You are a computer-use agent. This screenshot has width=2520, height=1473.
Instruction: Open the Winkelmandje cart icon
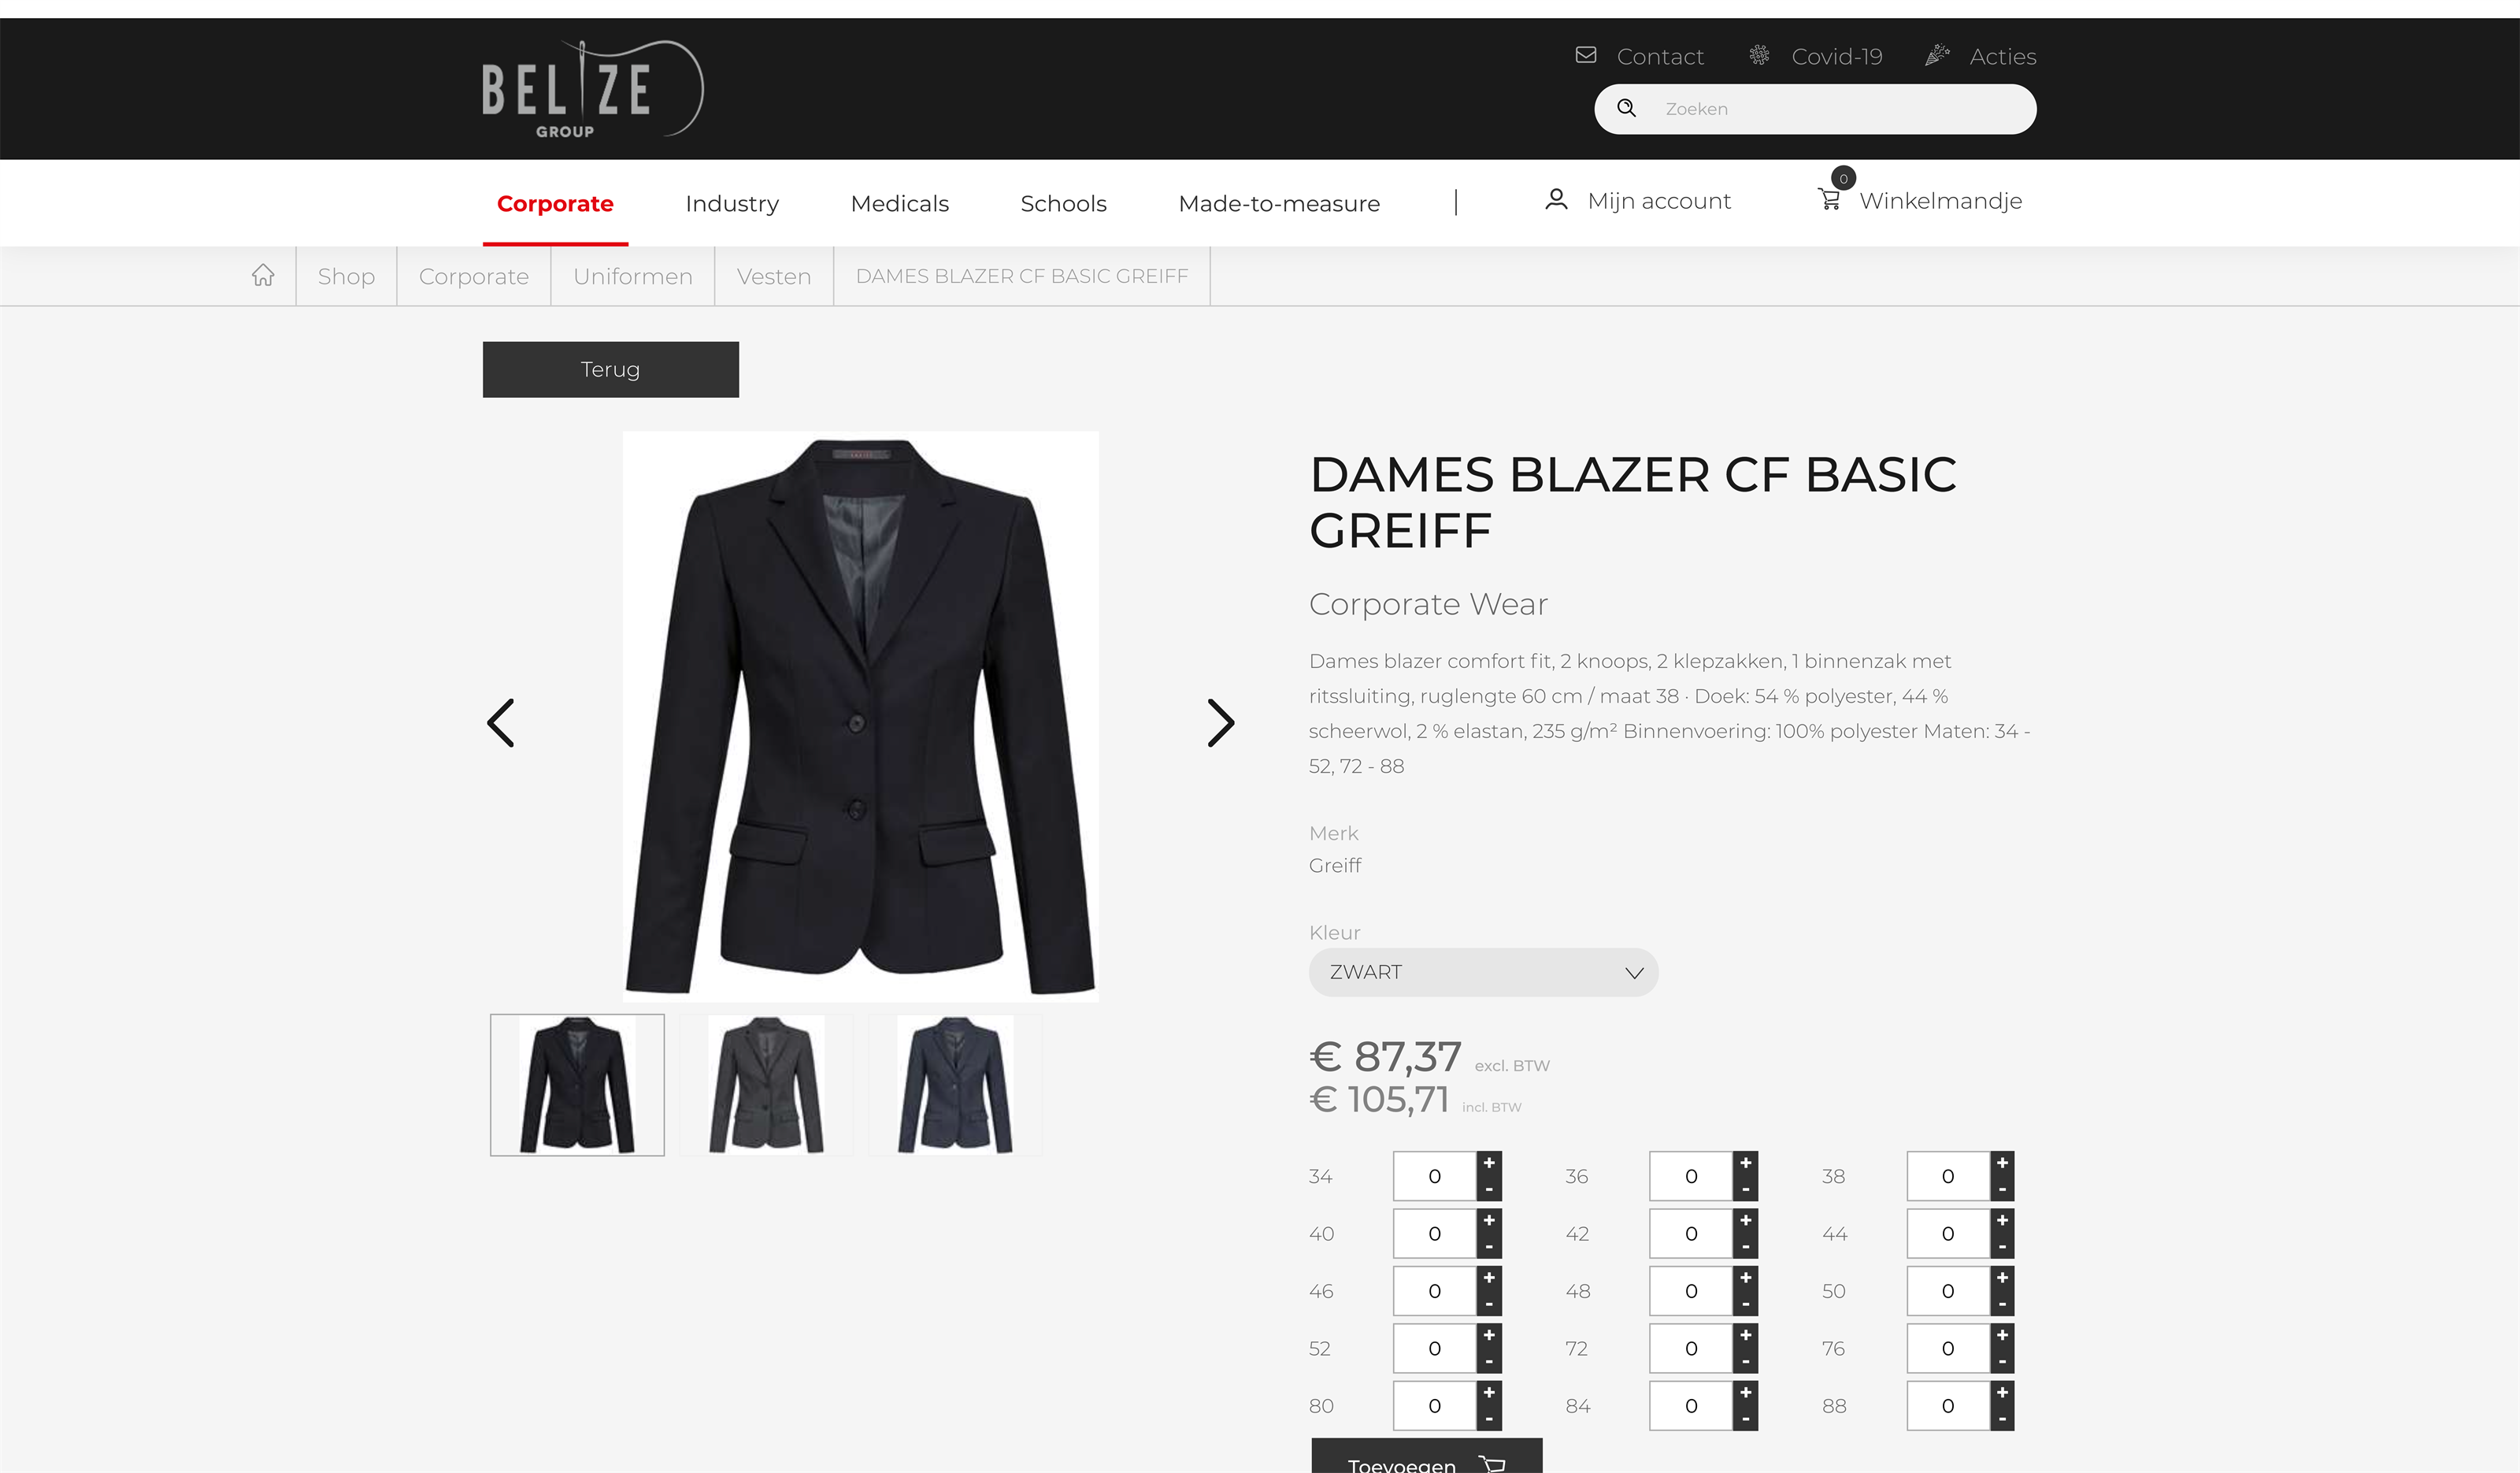[x=1829, y=199]
